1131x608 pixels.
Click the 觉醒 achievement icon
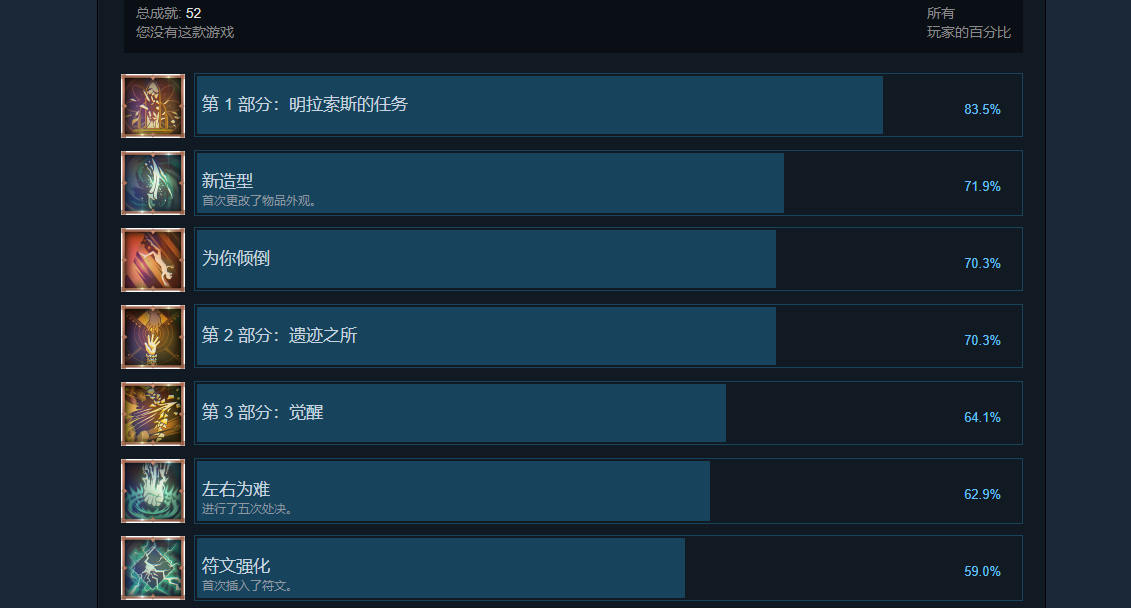[x=153, y=414]
